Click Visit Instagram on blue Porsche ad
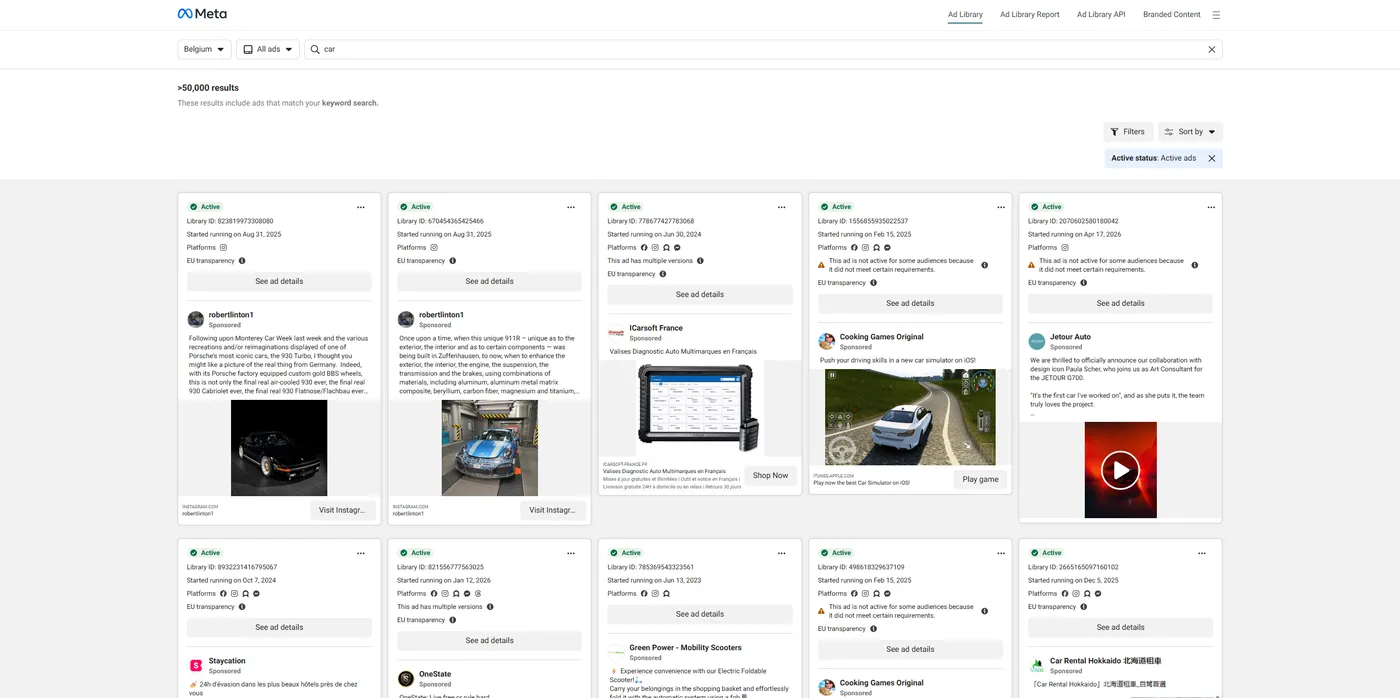Viewport: 1400px width, 698px height. coord(551,510)
